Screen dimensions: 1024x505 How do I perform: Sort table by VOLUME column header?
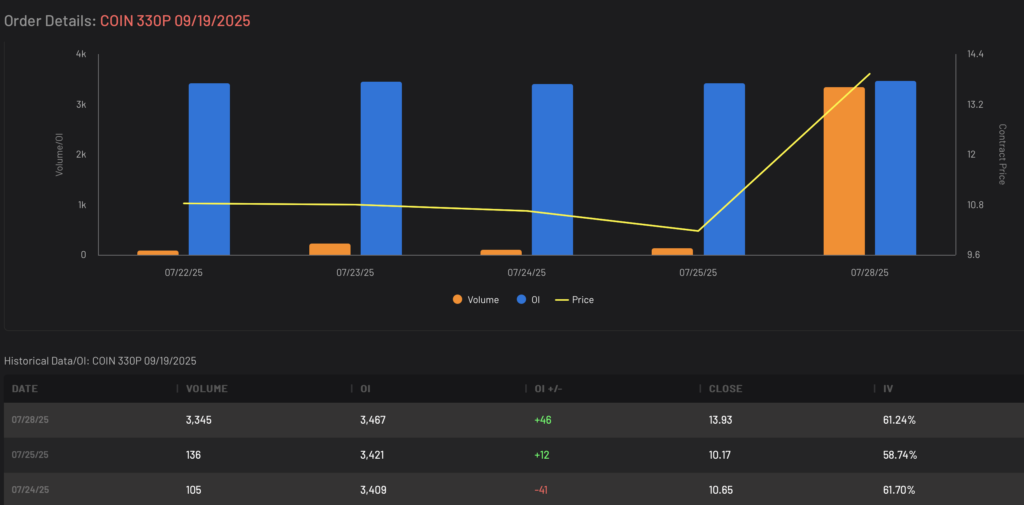(207, 388)
